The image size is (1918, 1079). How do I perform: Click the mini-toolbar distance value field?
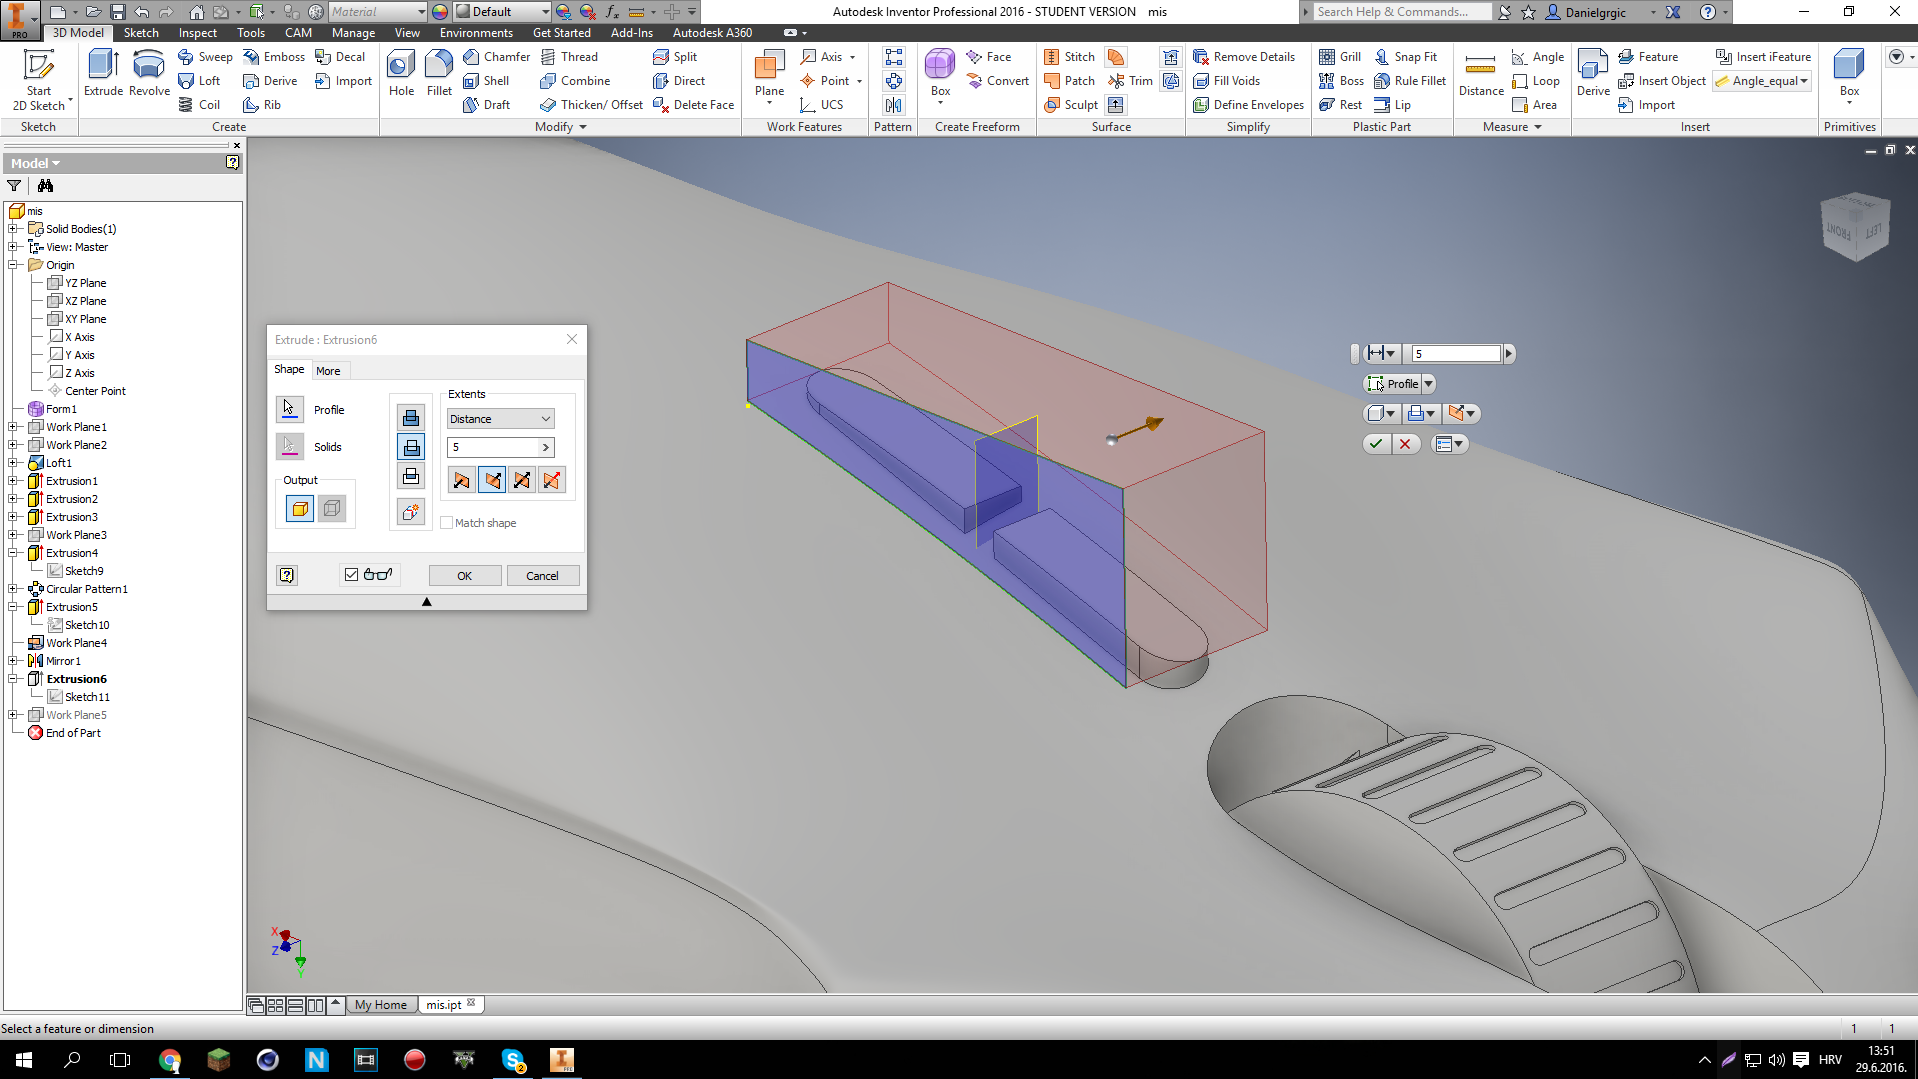coord(1456,353)
